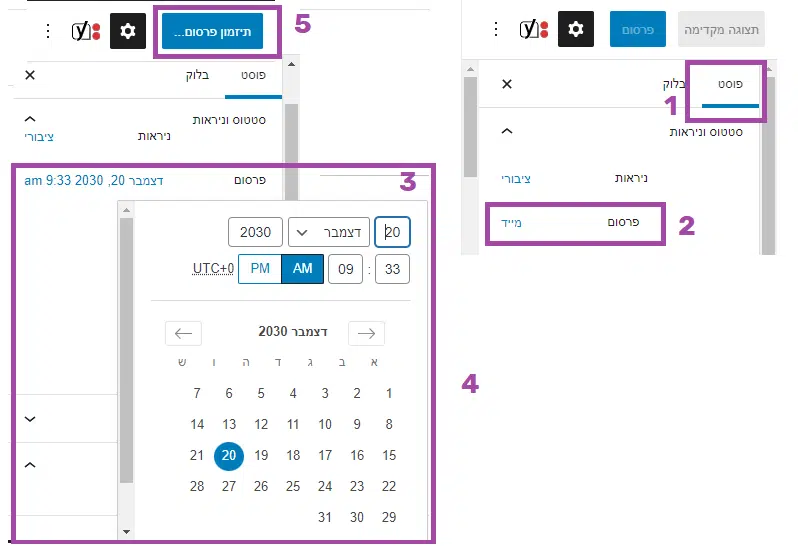Switch to פוסט tab in the right panel
798x546 pixels.
click(x=730, y=84)
